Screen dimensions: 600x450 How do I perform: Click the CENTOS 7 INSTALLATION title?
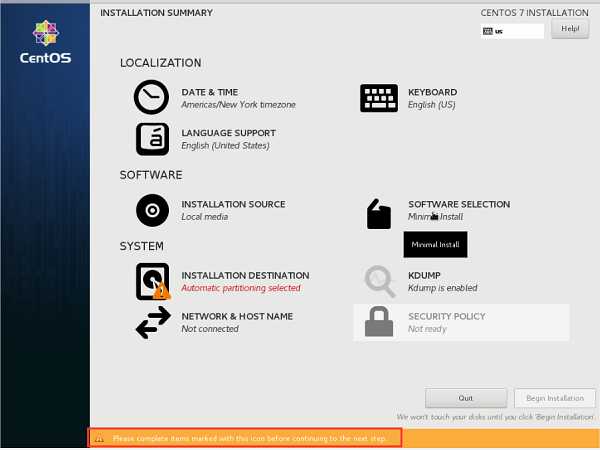pos(535,13)
